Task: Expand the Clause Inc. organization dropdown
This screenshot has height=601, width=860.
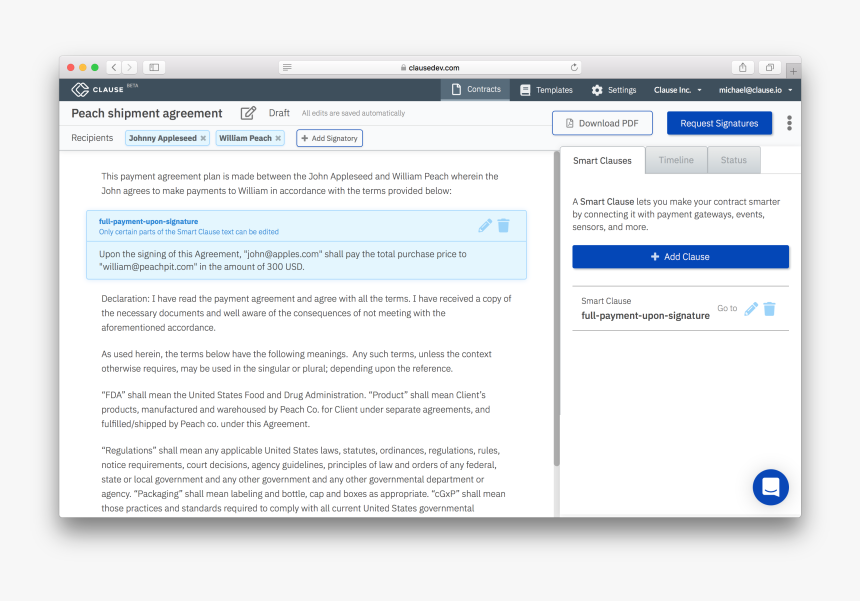Action: 677,89
